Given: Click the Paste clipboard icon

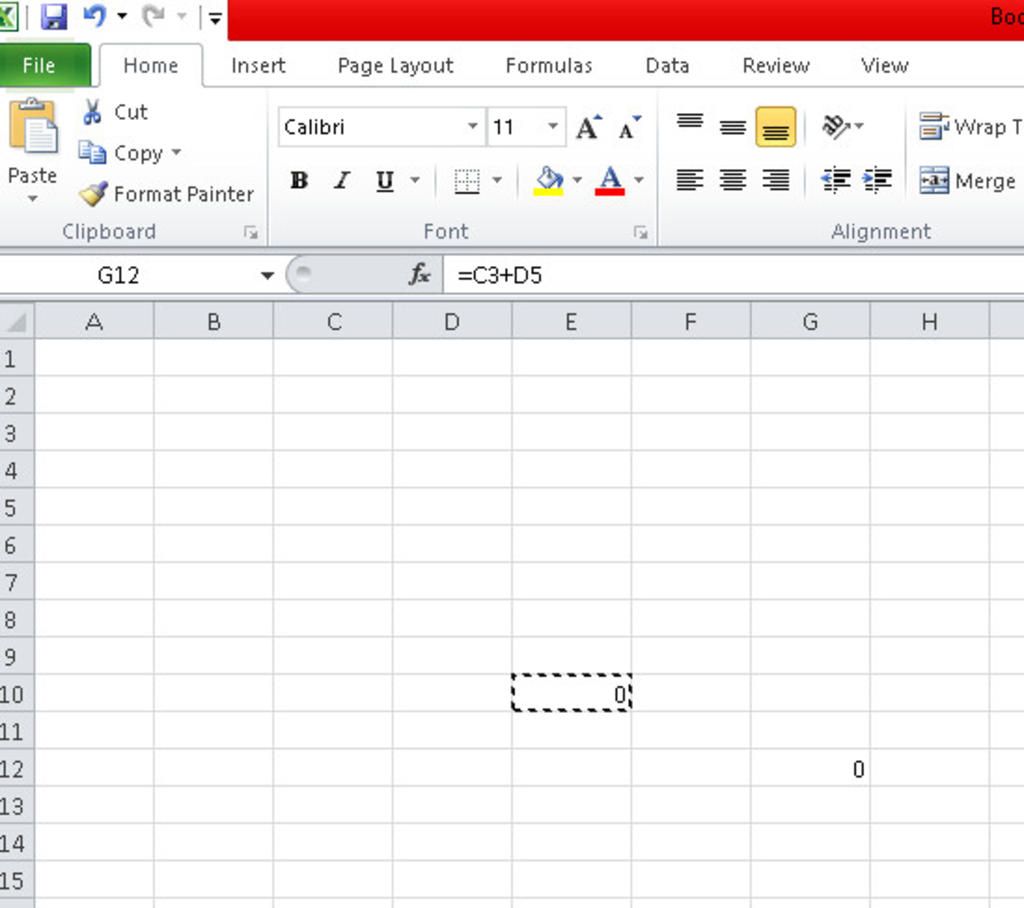Looking at the screenshot, I should point(33,126).
